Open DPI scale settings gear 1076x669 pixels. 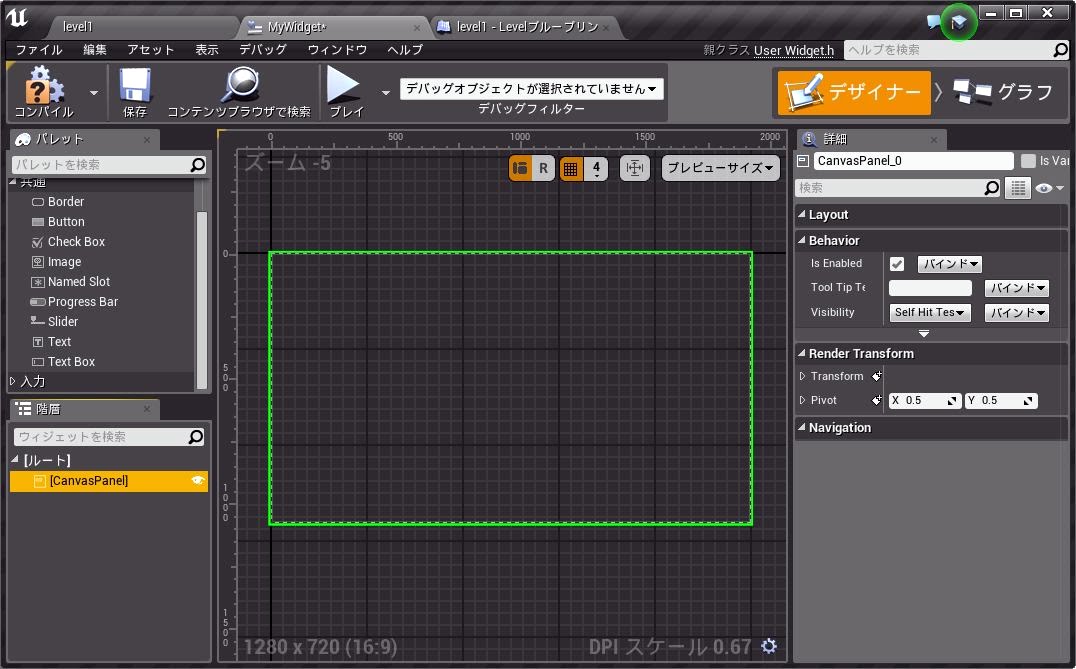pyautogui.click(x=768, y=646)
